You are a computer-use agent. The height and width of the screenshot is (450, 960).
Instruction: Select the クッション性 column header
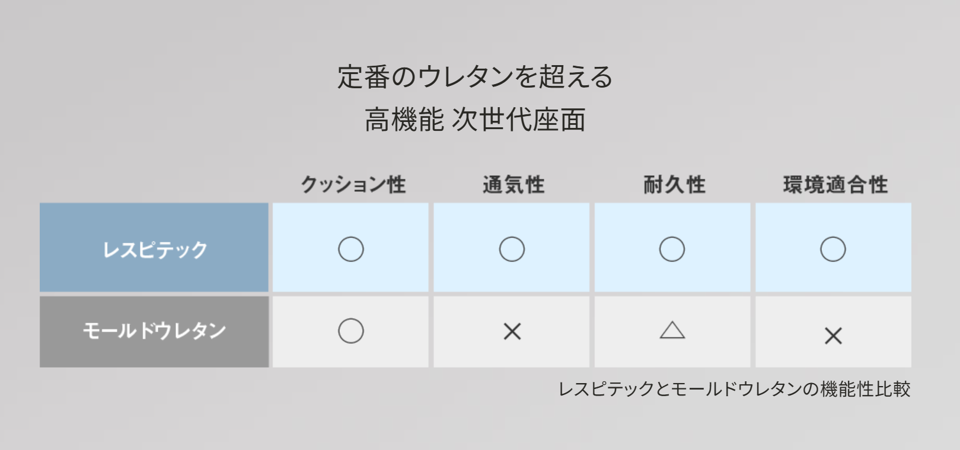(x=353, y=185)
